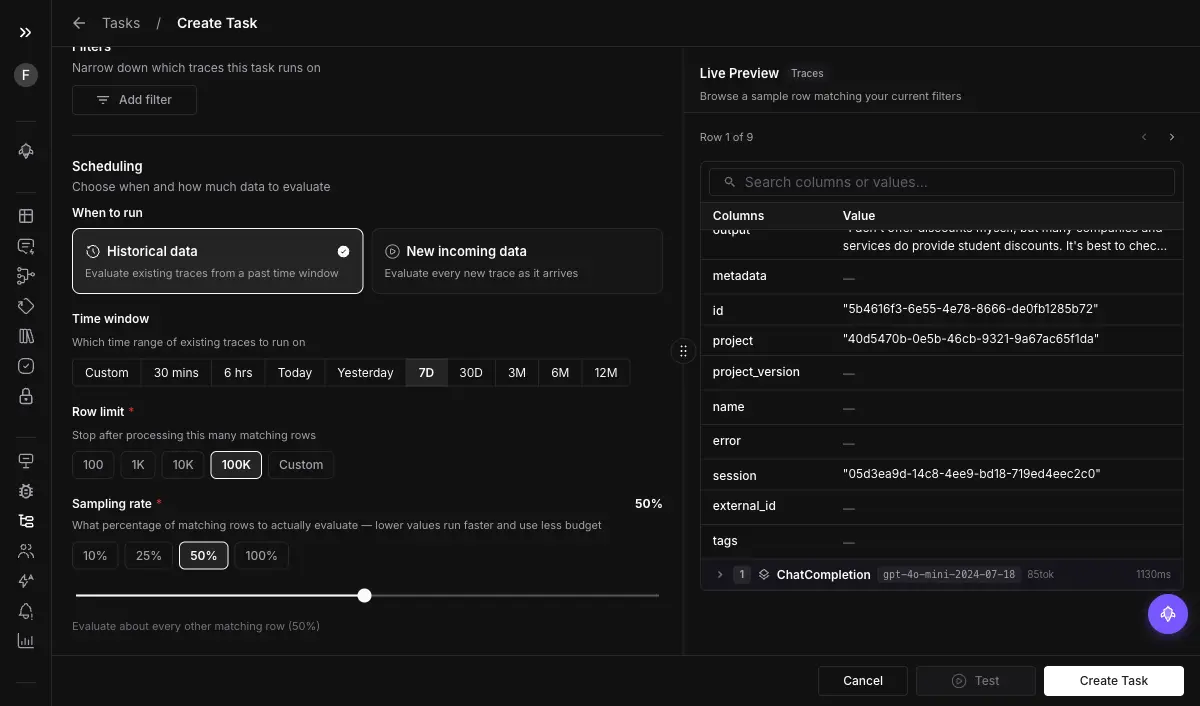Screen dimensions: 1200x706
Task: Click the Add filter button
Action: coord(134,100)
